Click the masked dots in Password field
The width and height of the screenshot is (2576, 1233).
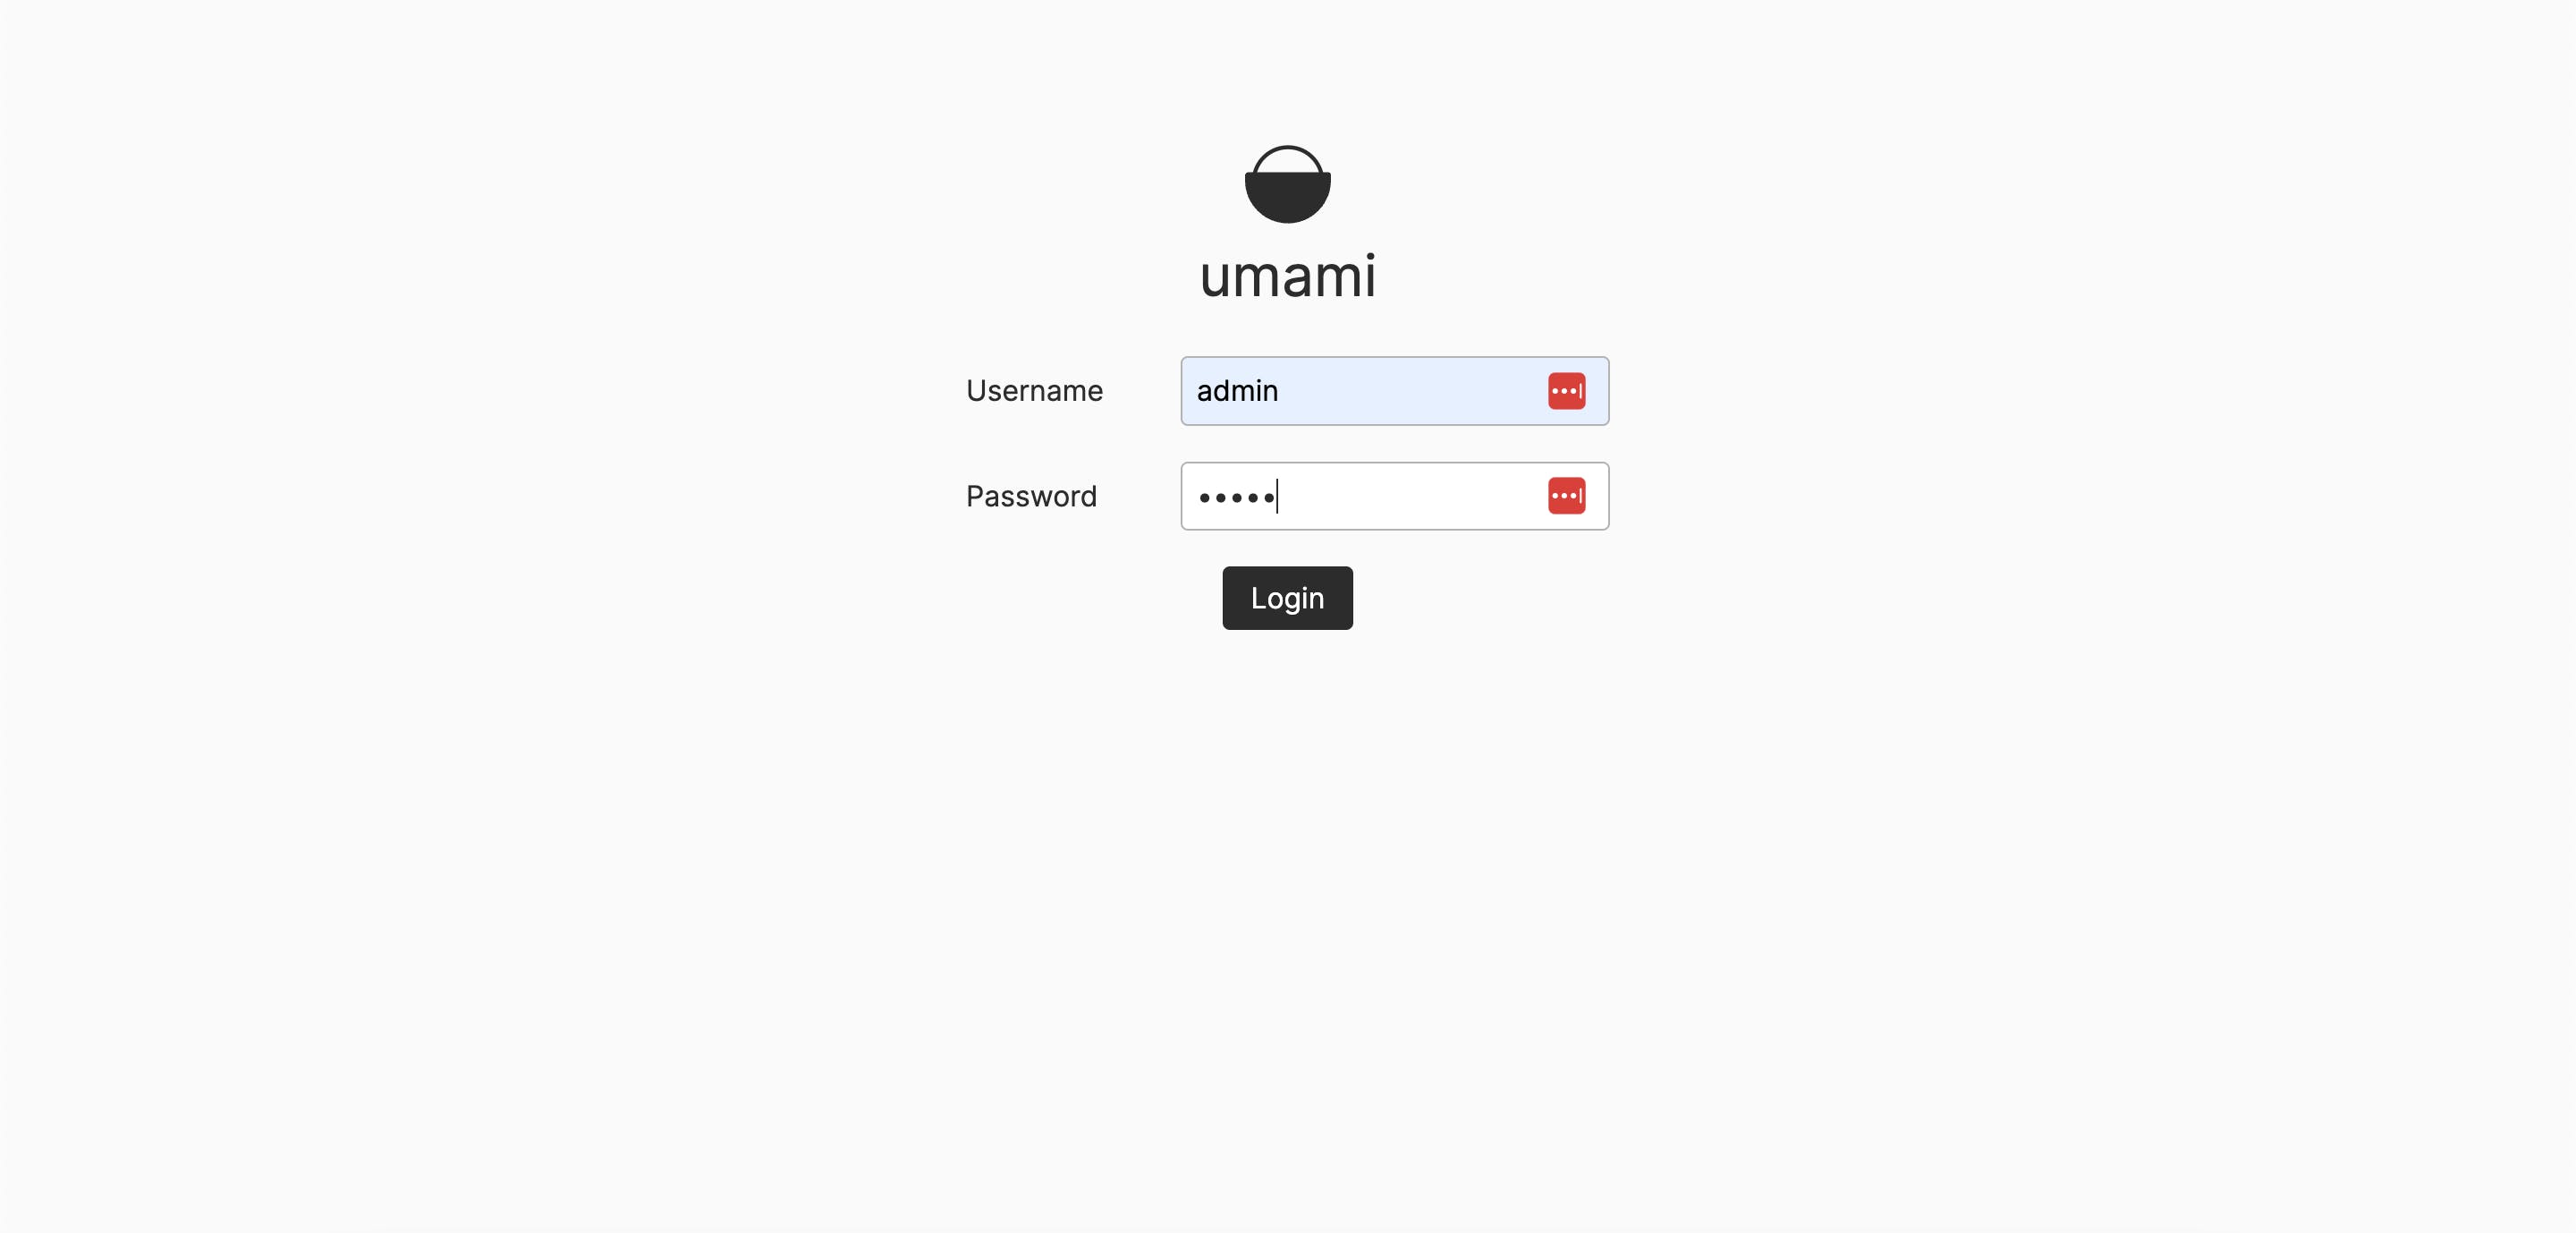(x=1237, y=497)
